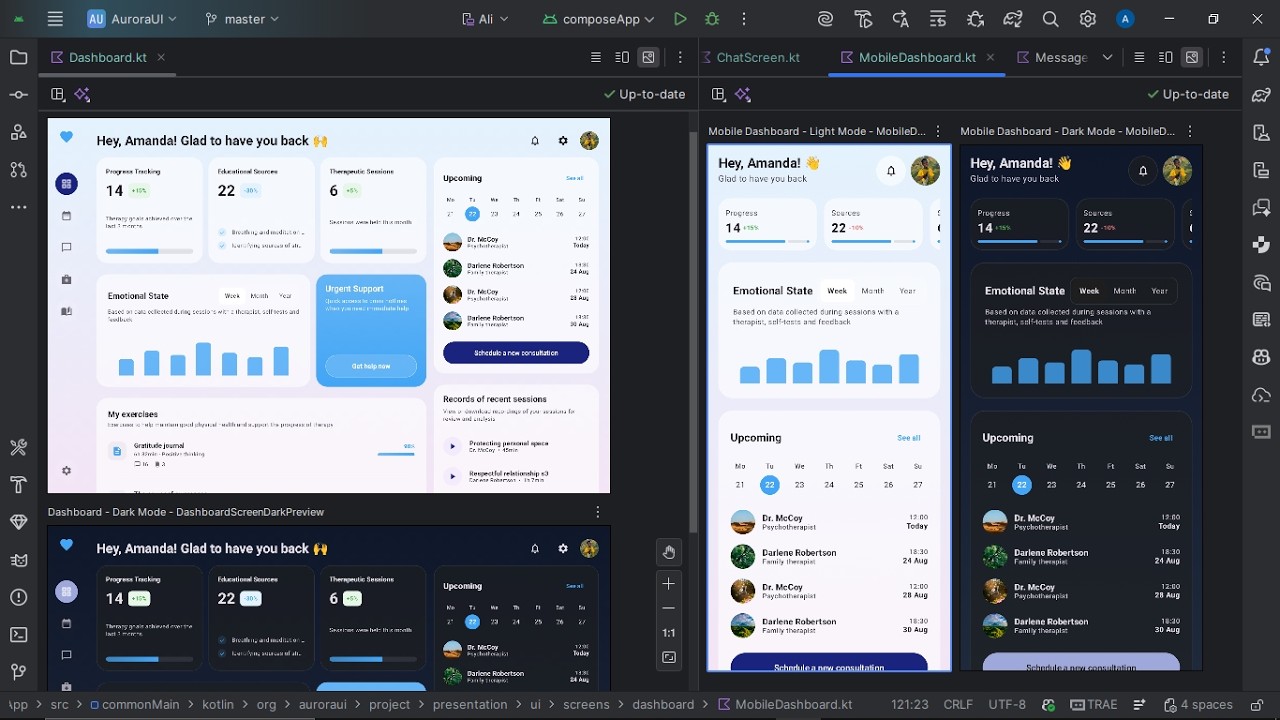Close the Dashboard.kt tab
This screenshot has width=1280, height=720.
coord(161,58)
